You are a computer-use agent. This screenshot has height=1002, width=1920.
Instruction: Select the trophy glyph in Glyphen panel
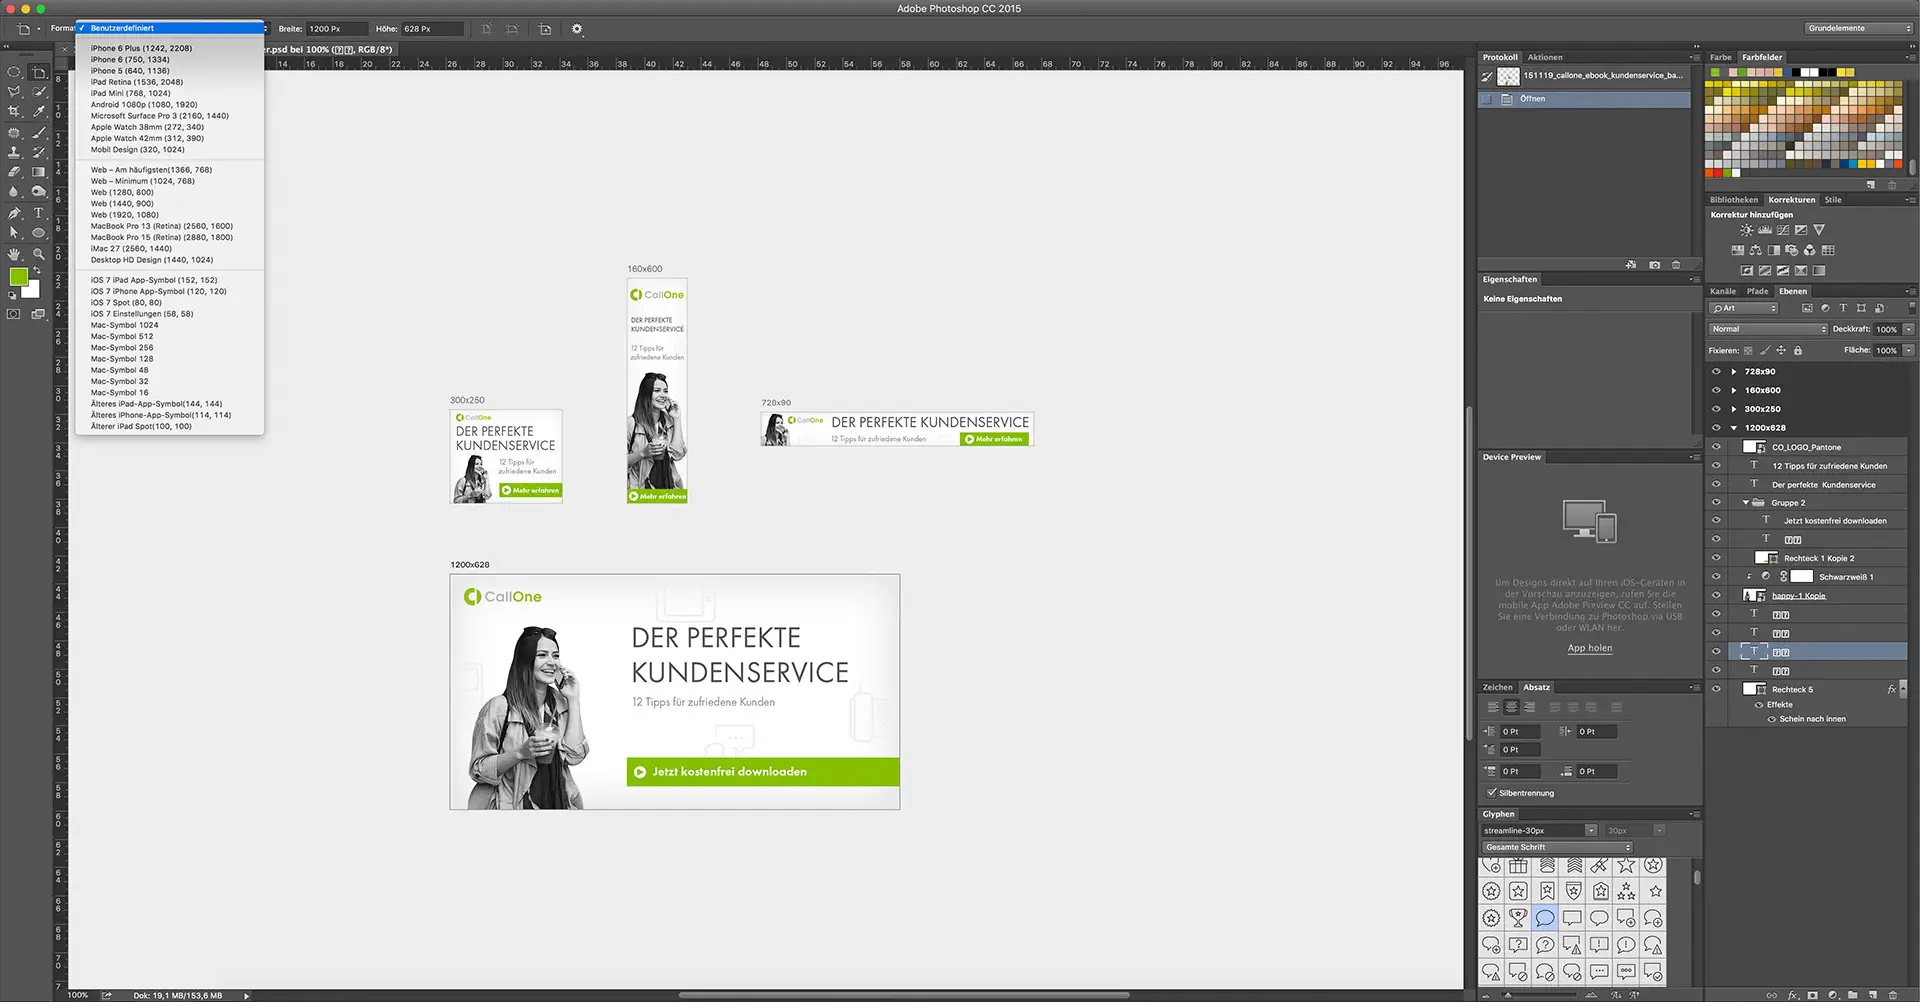[1518, 918]
